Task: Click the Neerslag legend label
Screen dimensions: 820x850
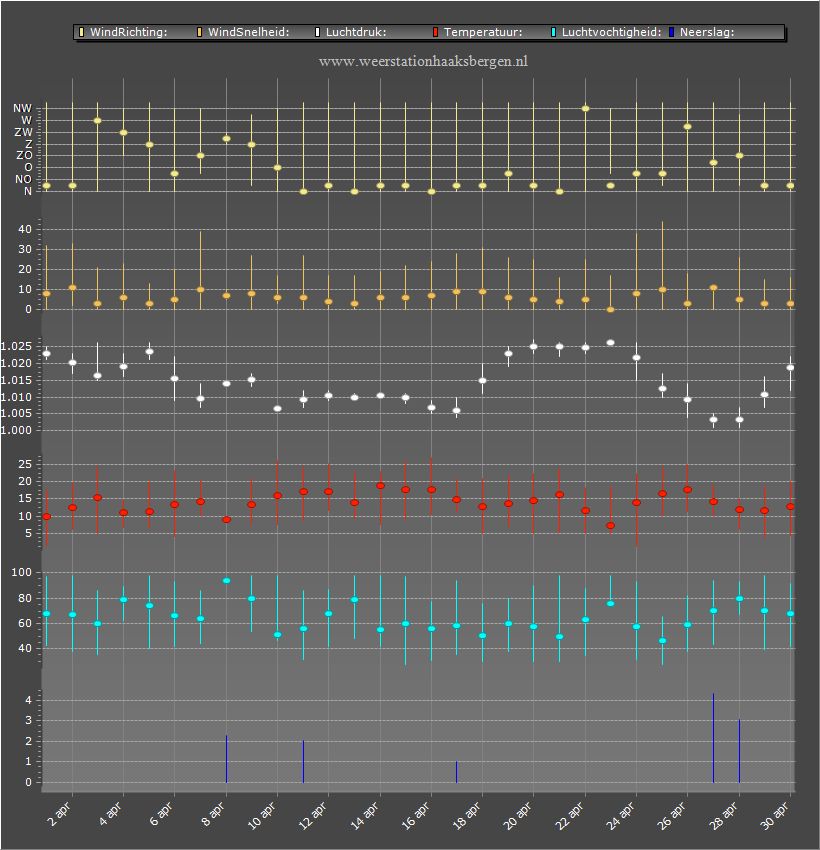Action: coord(707,32)
